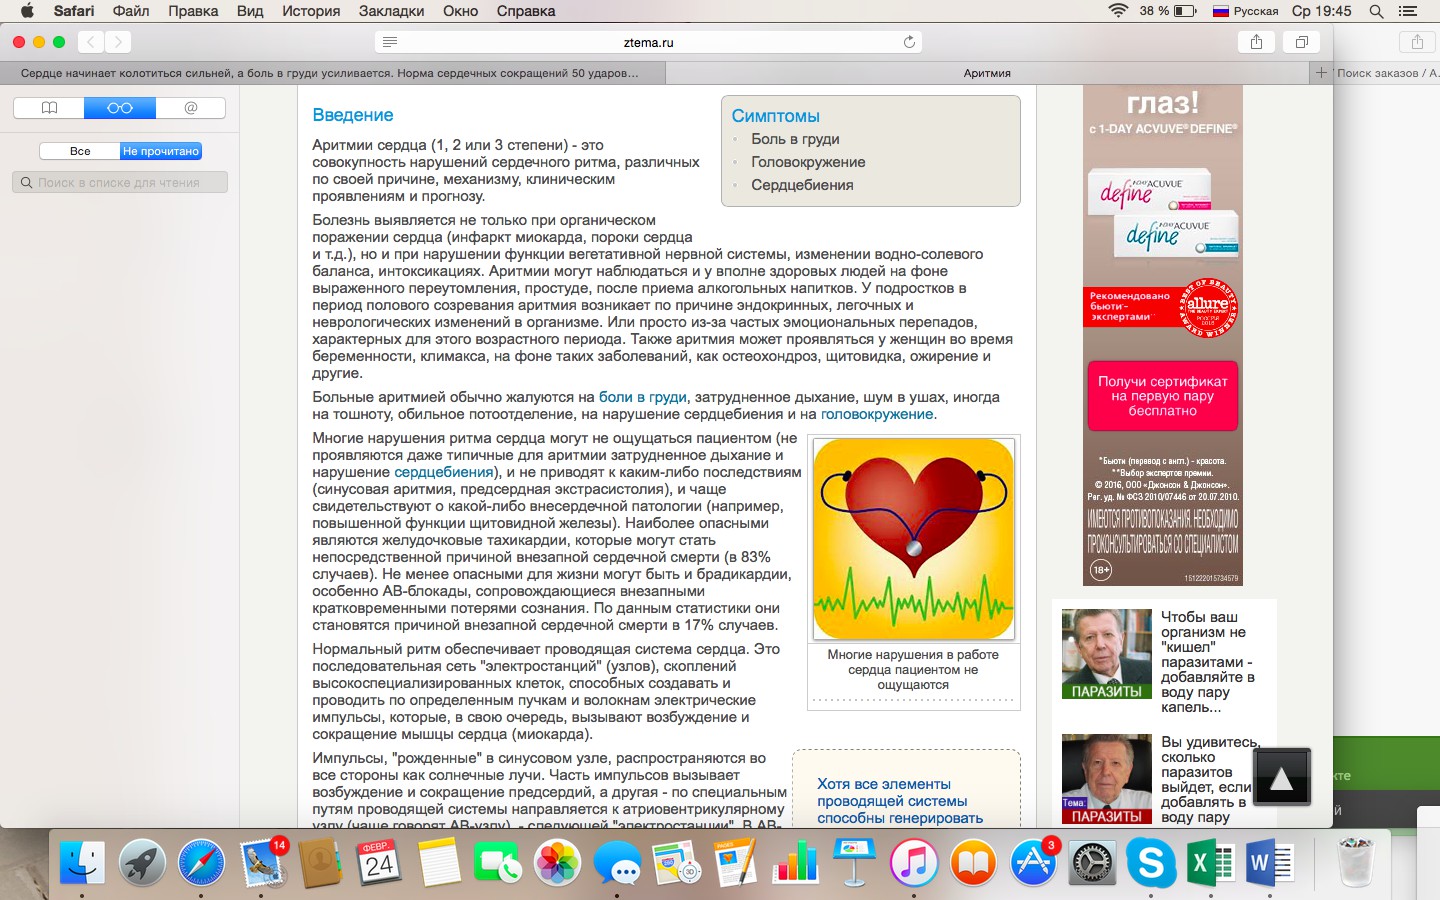Viewport: 1440px width, 900px height.
Task: Click the Получи сертификат ad button
Action: click(1163, 396)
